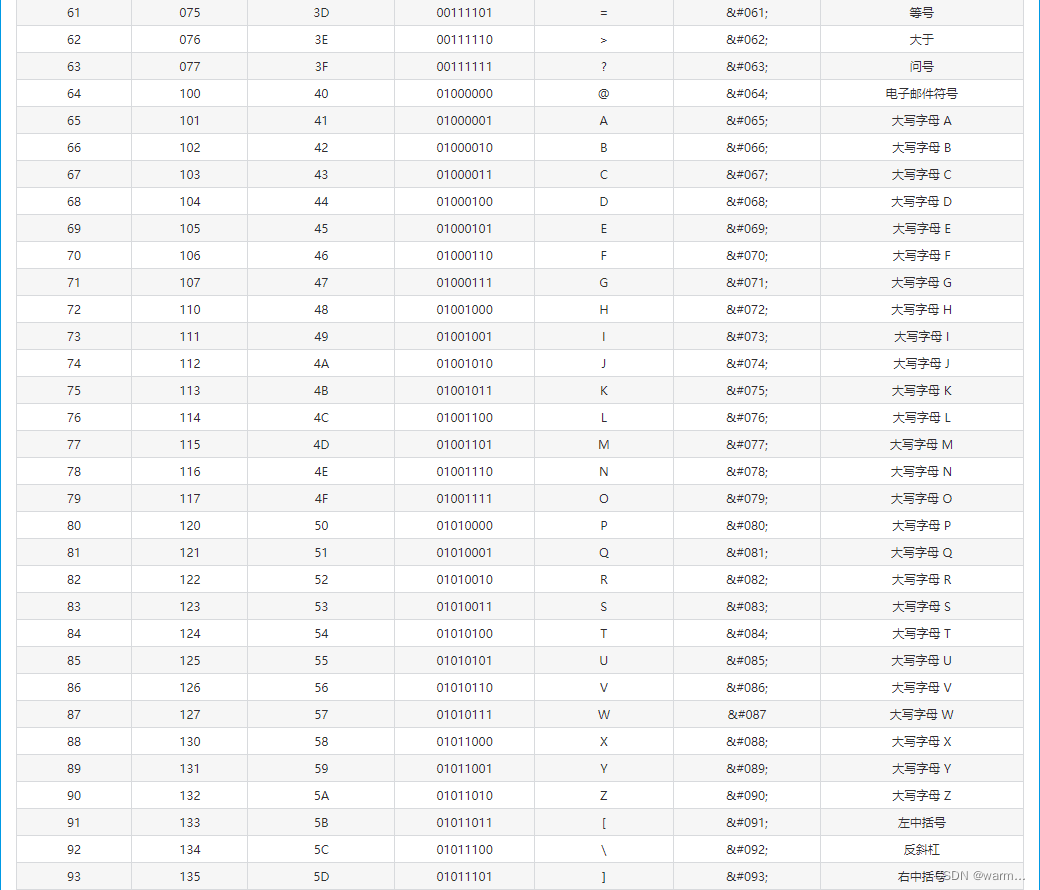Click the binary value 01011011
Screen dimensions: 1040x890
click(x=464, y=823)
